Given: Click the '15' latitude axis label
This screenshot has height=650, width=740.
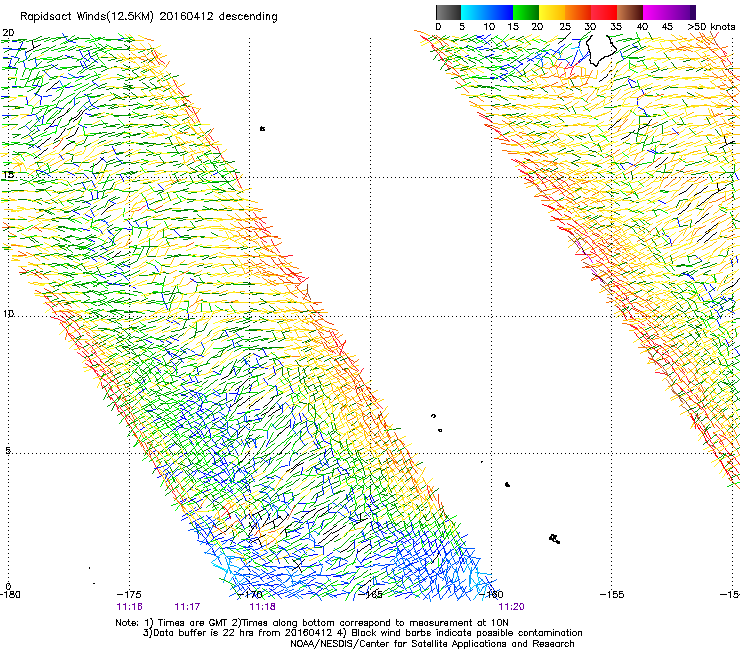Looking at the screenshot, I should tap(8, 174).
